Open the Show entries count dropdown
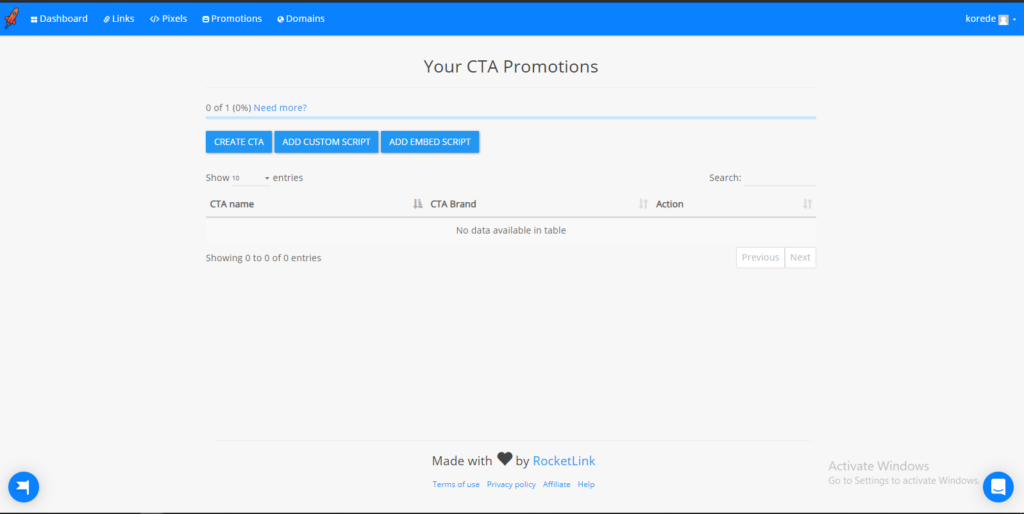 (251, 178)
